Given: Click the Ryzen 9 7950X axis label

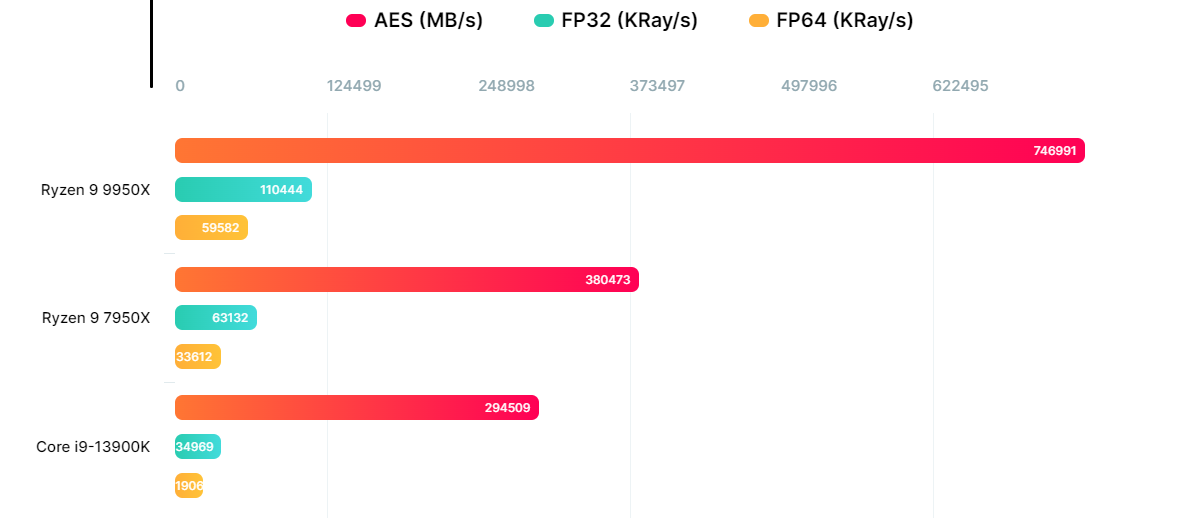Looking at the screenshot, I should tap(95, 318).
